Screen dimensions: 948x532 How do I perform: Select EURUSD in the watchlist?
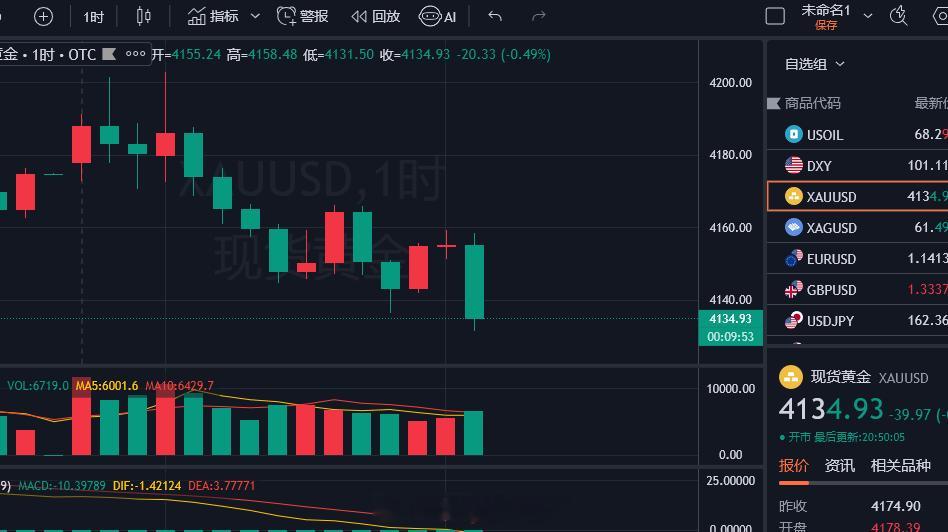tap(857, 259)
